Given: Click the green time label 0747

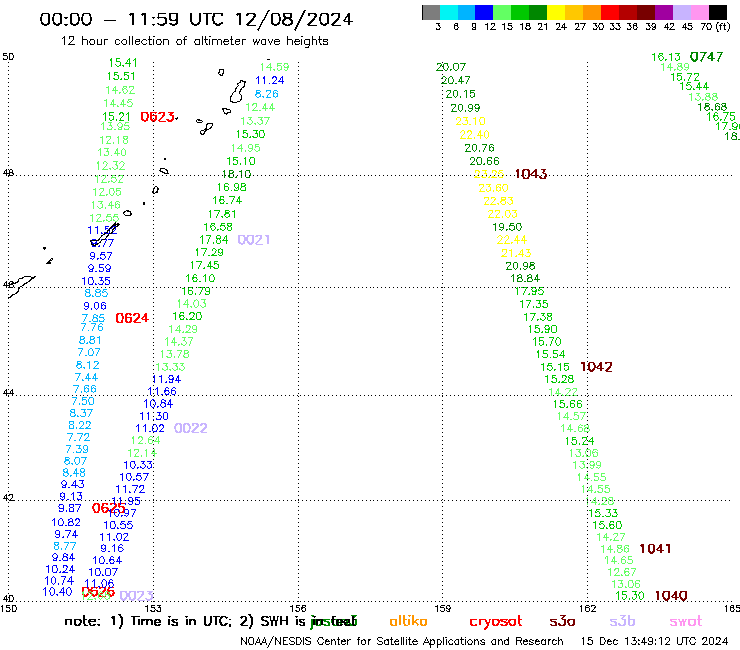Looking at the screenshot, I should point(706,57).
